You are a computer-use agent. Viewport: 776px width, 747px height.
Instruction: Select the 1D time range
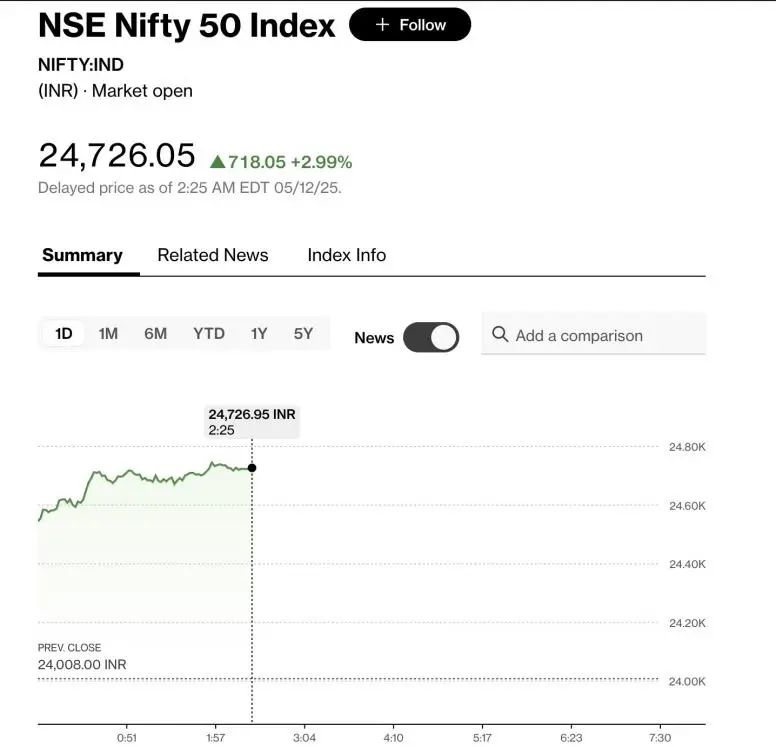coord(63,334)
